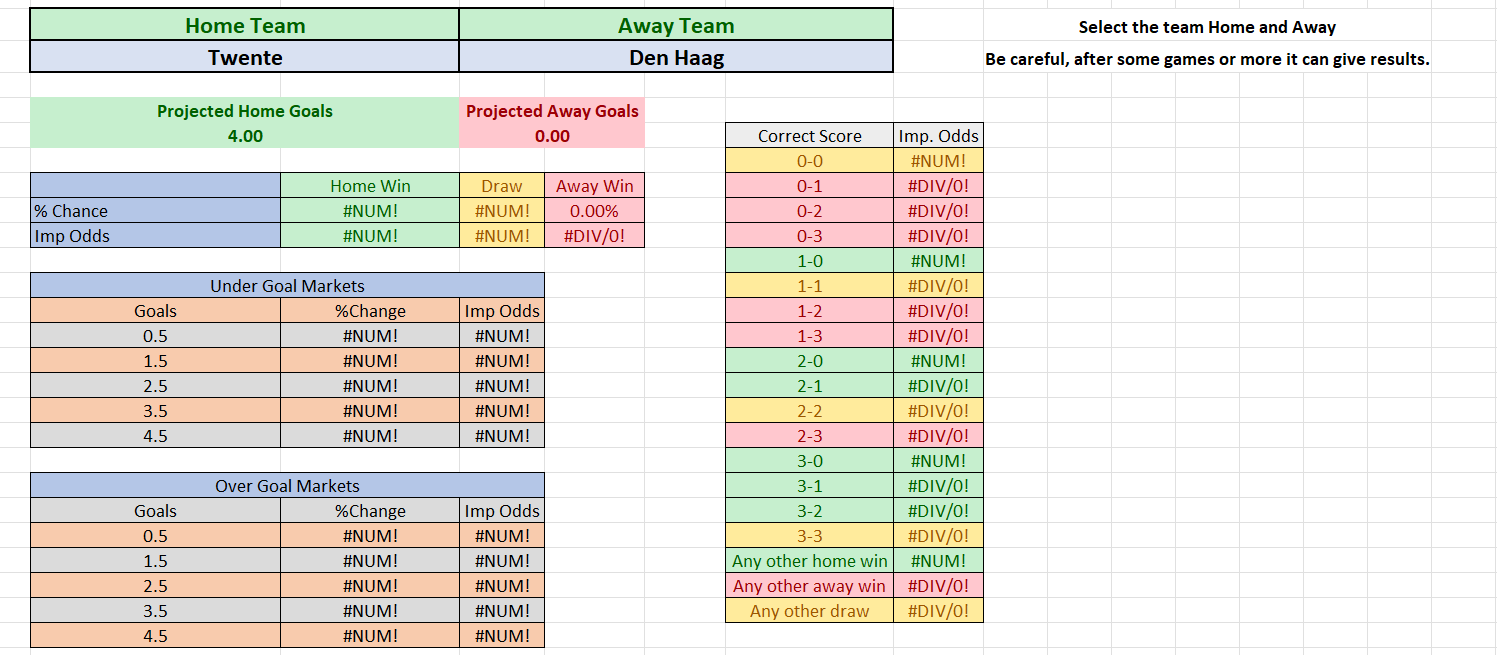Select the Over Goal Markets header
Image resolution: width=1497 pixels, height=655 pixels.
coord(287,486)
